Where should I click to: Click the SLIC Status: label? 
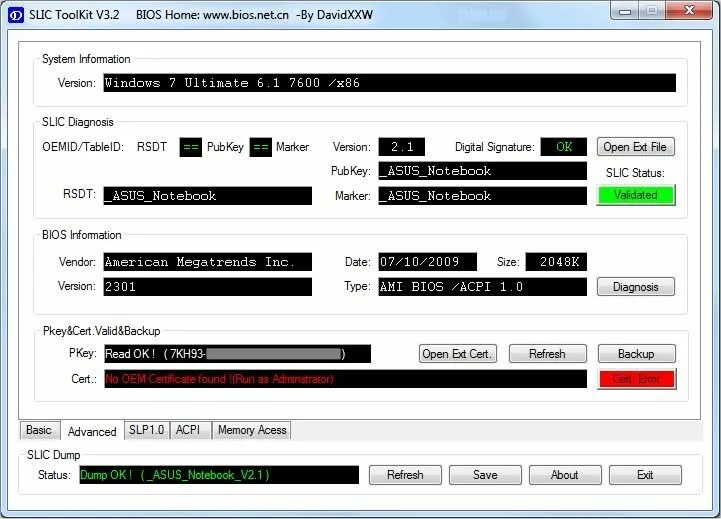pyautogui.click(x=635, y=173)
